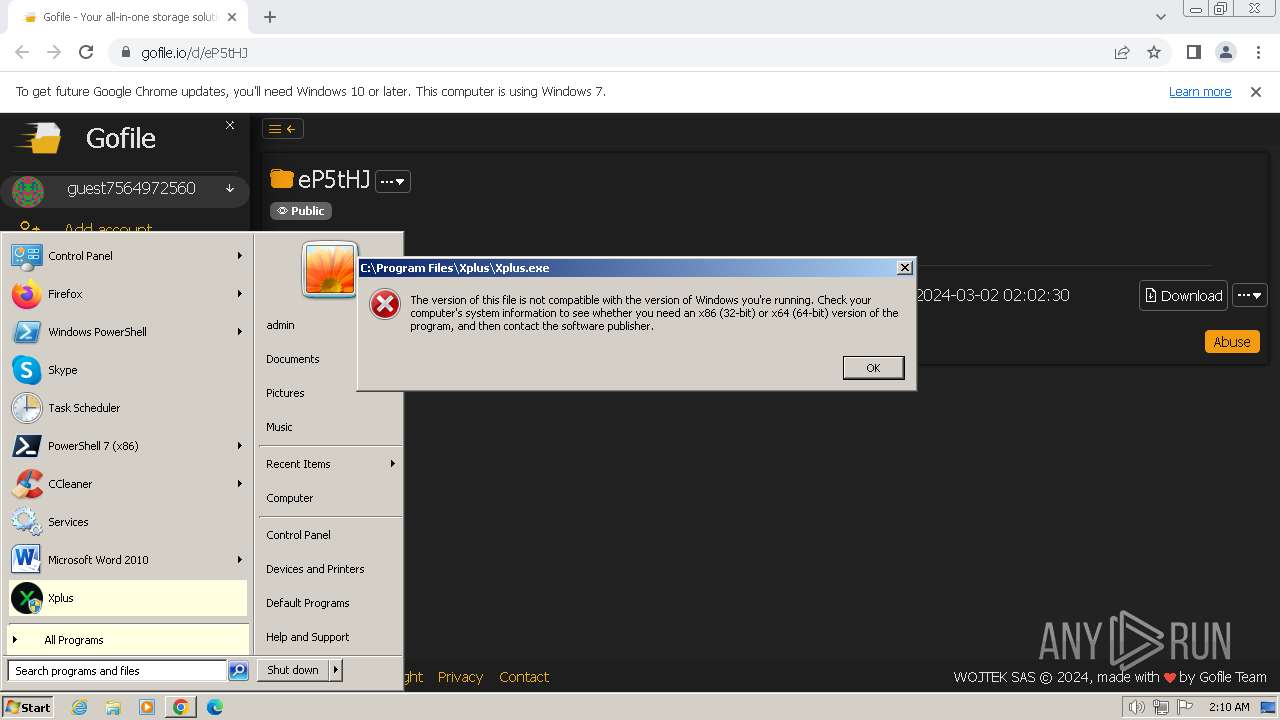This screenshot has height=720, width=1280.
Task: Open a new Chrome tab
Action: click(270, 17)
